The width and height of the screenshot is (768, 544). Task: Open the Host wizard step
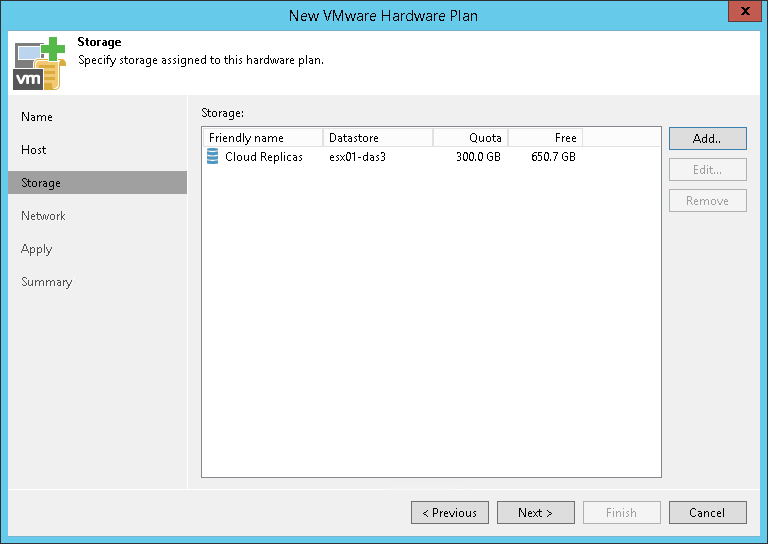[x=34, y=150]
